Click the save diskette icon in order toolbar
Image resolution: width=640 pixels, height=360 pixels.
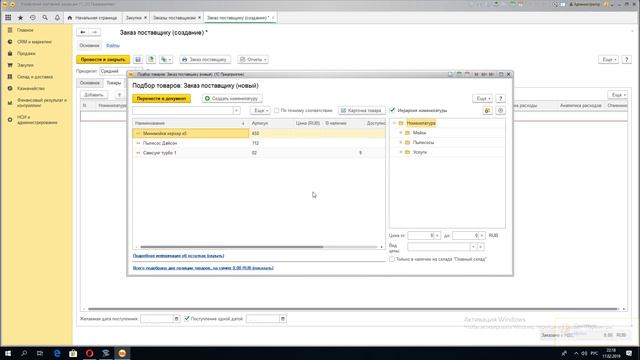(138, 60)
